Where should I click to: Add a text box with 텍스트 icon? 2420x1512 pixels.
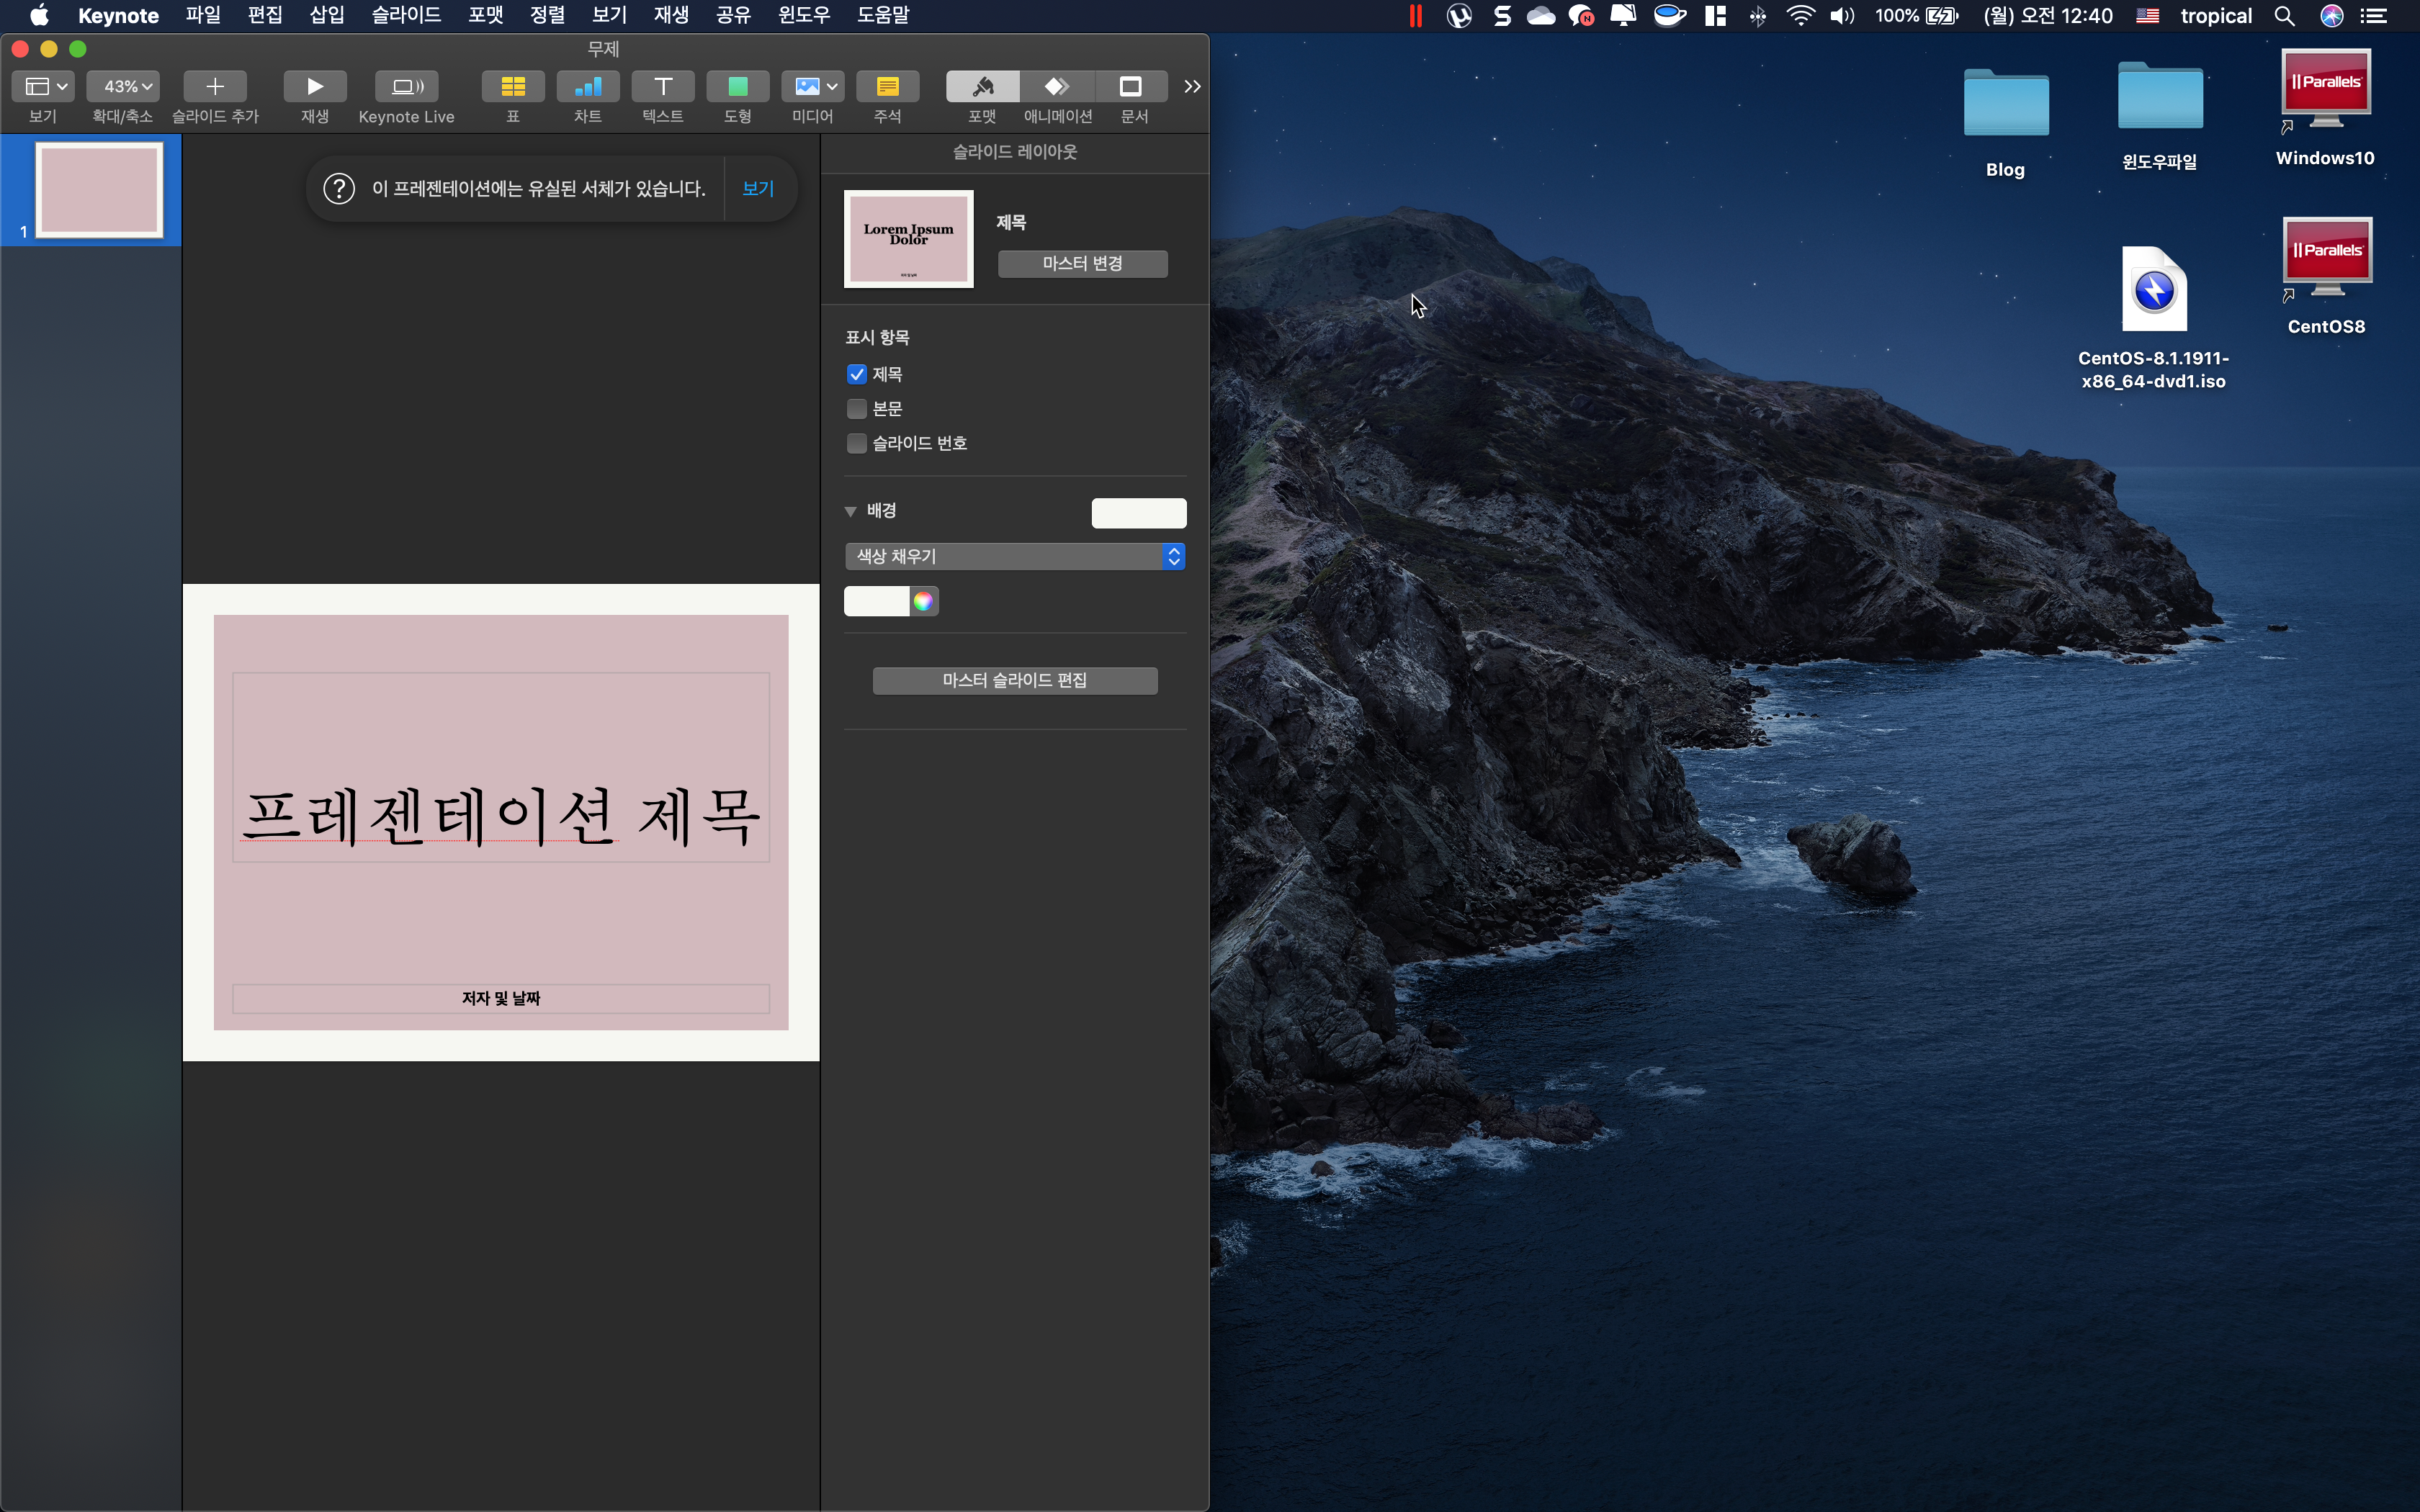click(x=662, y=87)
